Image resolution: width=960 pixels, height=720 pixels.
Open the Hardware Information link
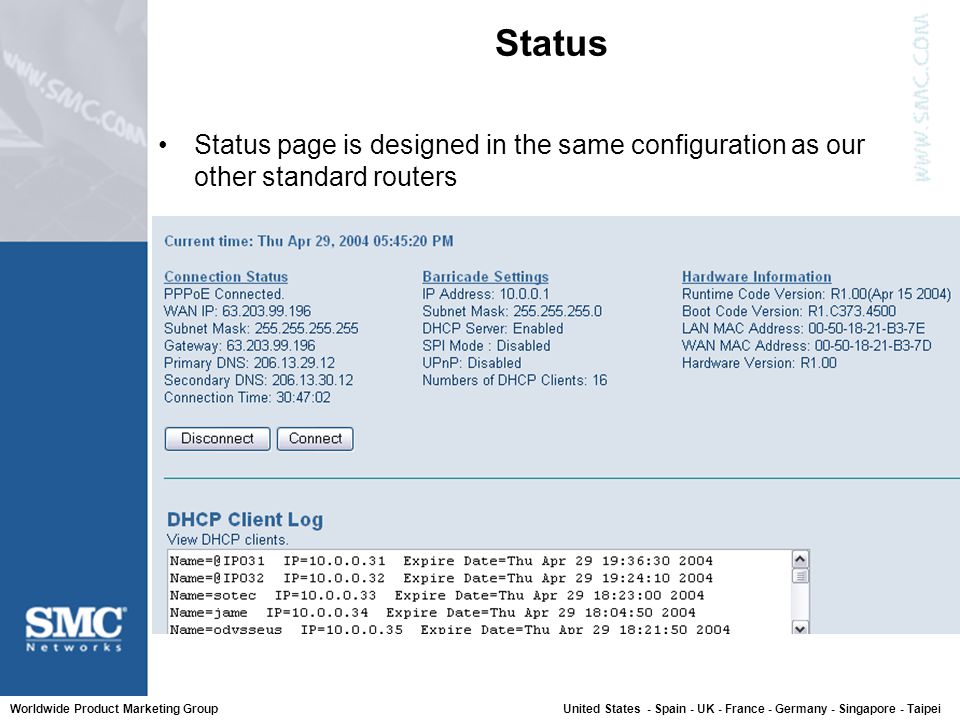pyautogui.click(x=757, y=277)
